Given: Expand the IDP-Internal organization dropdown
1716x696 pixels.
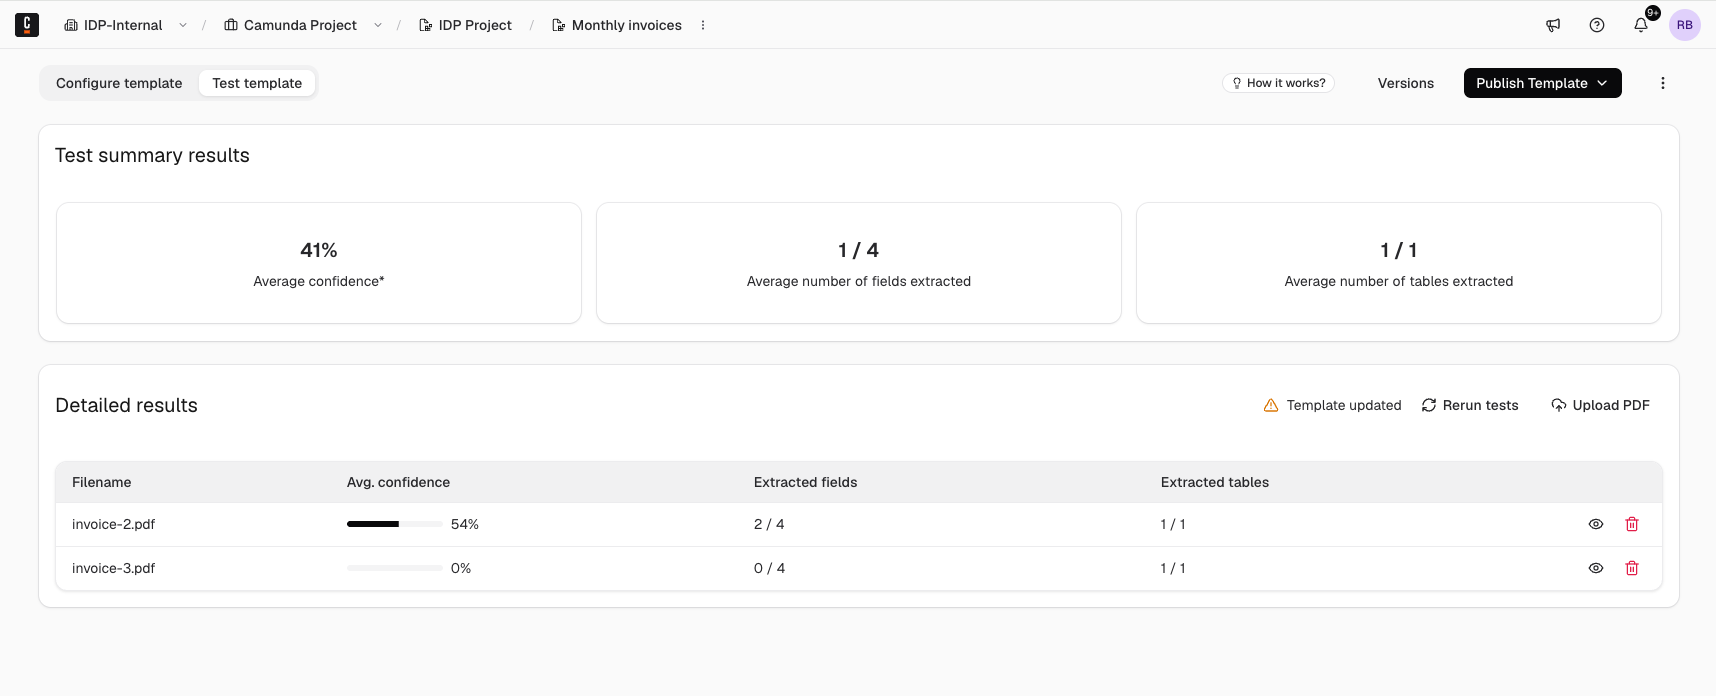Looking at the screenshot, I should (x=183, y=25).
